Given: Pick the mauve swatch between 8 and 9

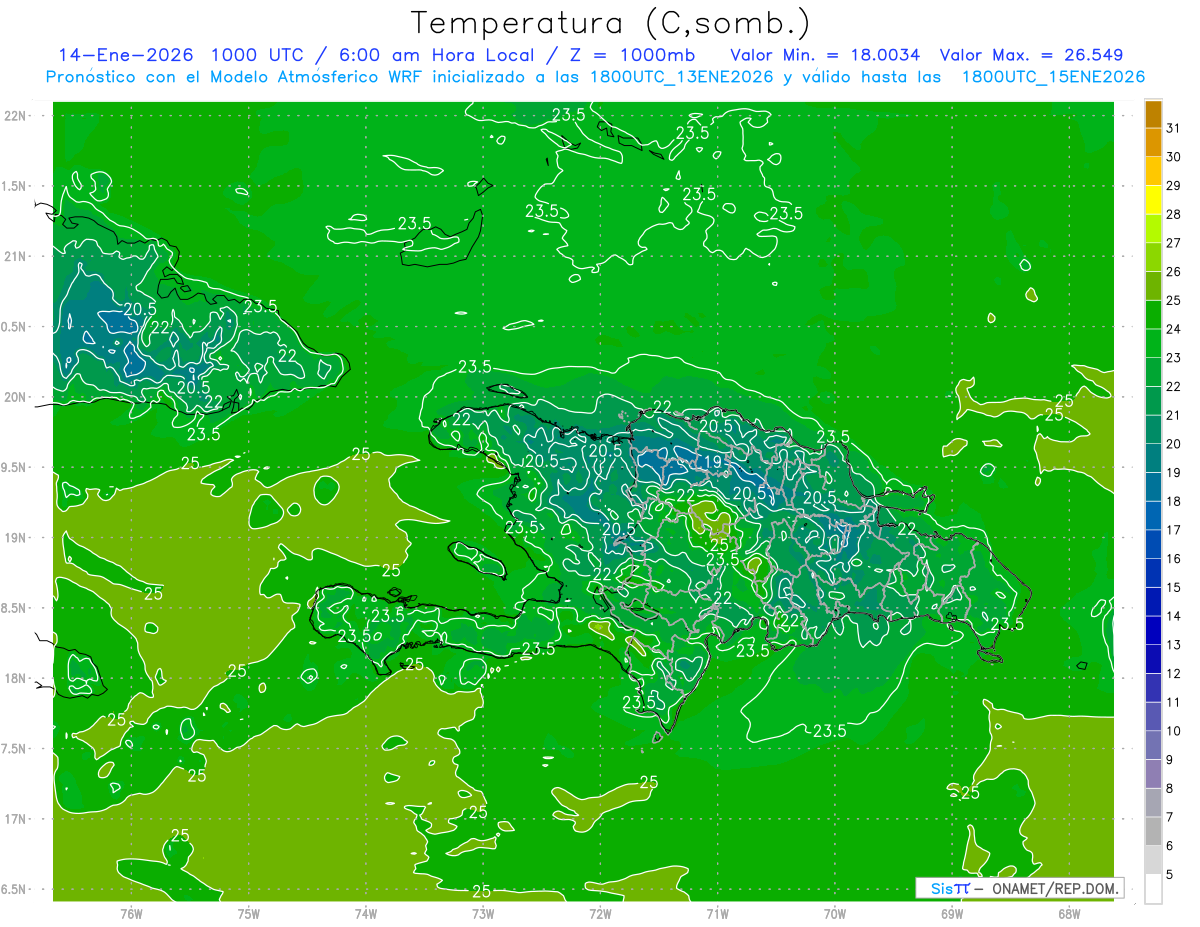Looking at the screenshot, I should pos(1153,774).
